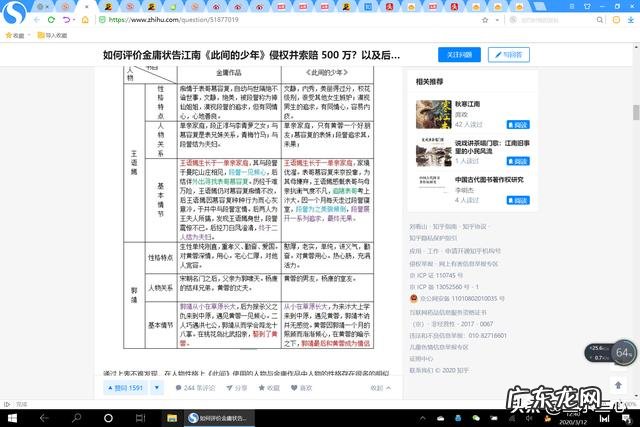Follow the question with 关注问题

[x=459, y=55]
